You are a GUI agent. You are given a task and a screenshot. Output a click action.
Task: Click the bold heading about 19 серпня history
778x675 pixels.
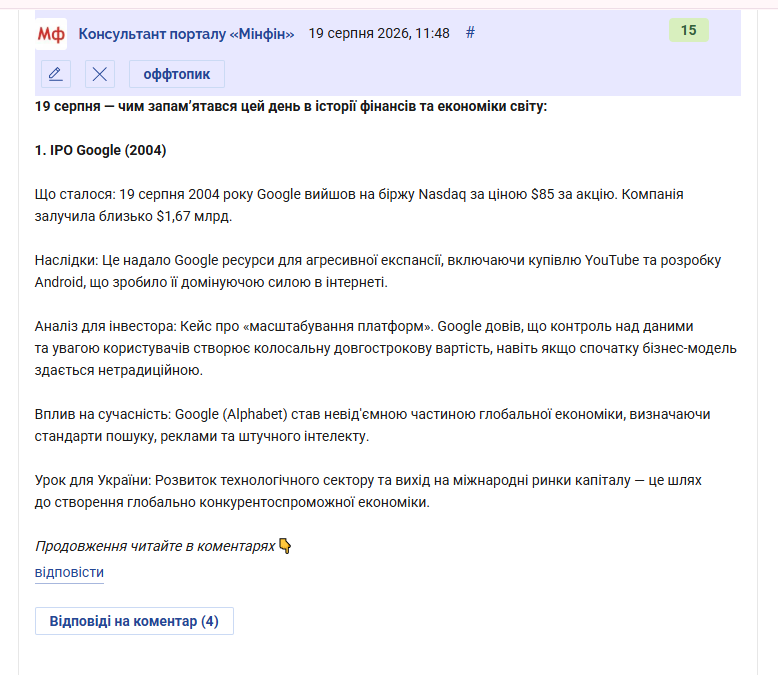coord(291,106)
